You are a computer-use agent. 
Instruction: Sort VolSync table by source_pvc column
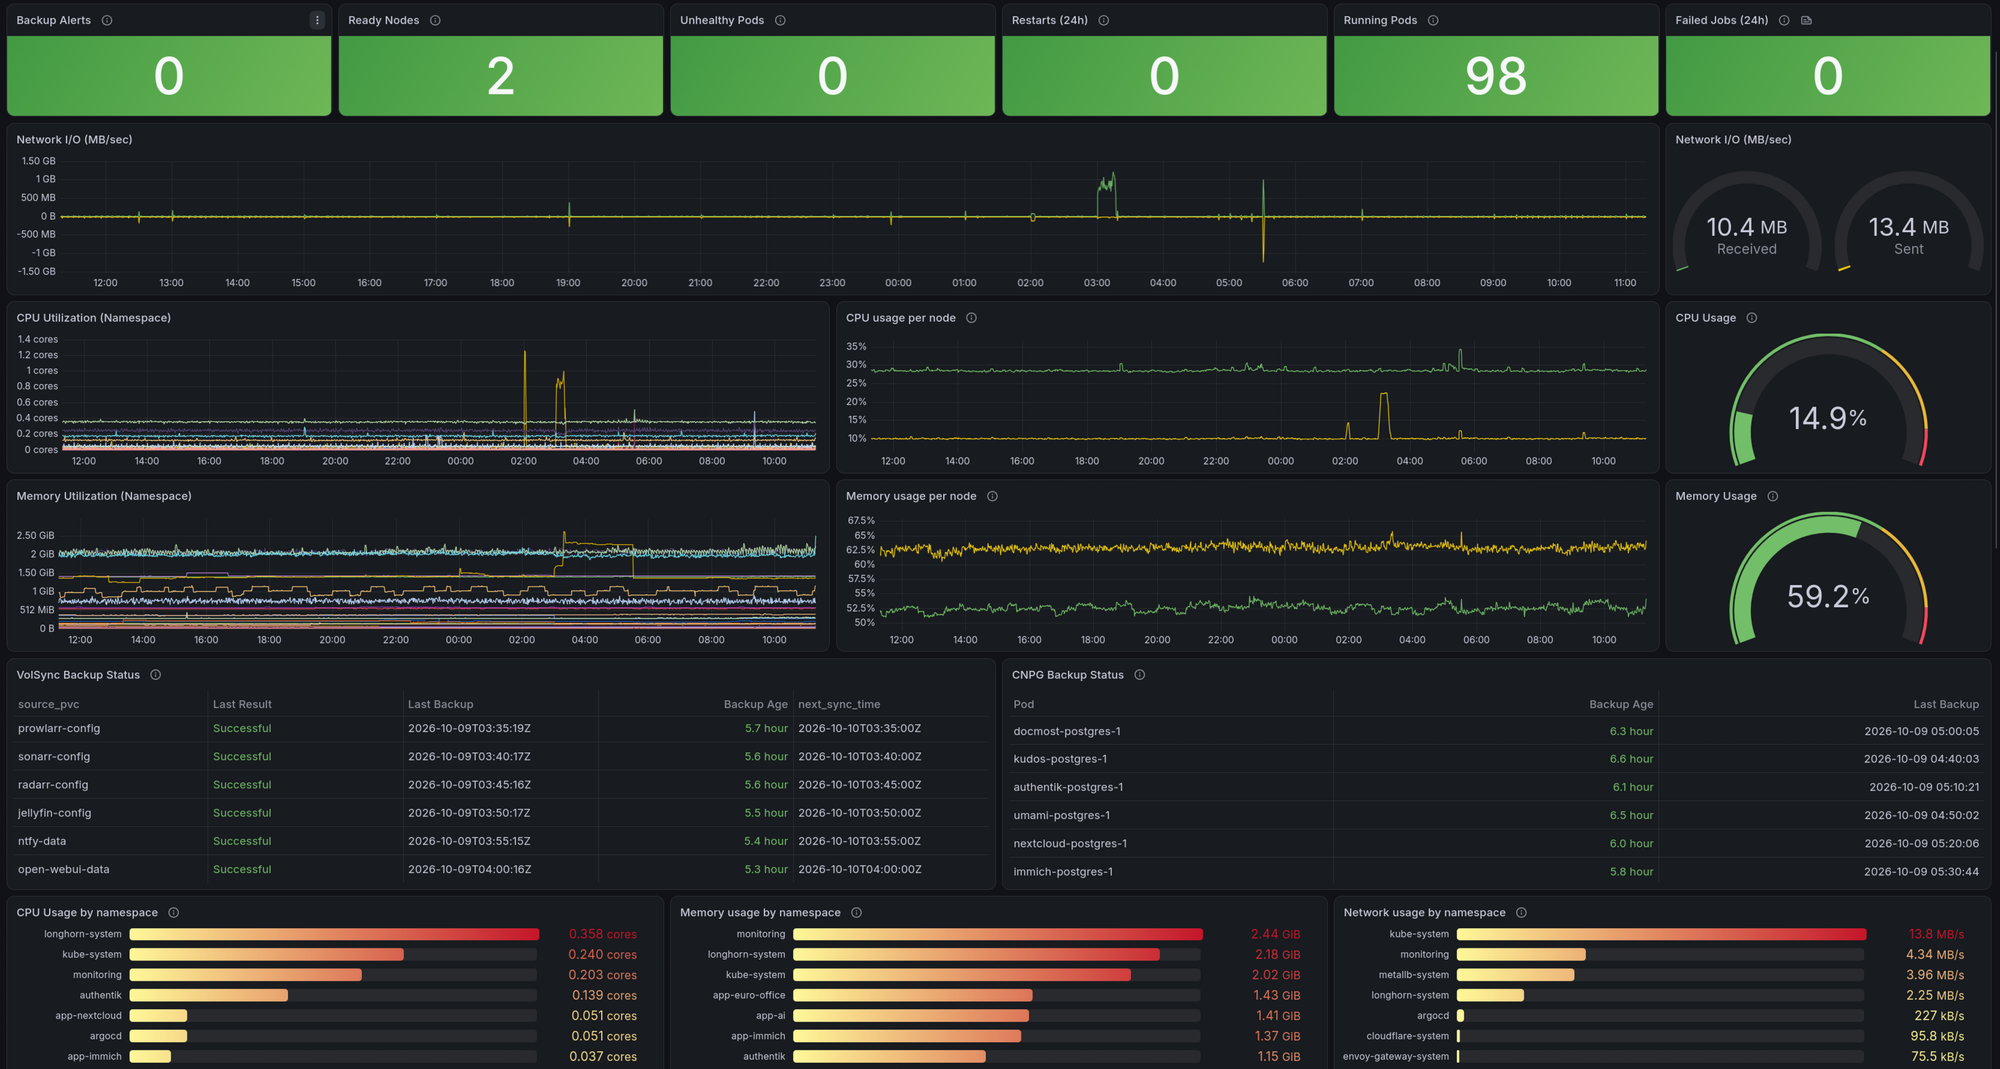(49, 704)
